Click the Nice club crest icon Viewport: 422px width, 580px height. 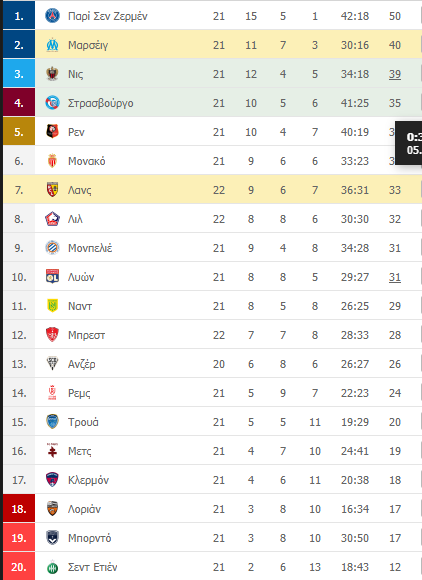pyautogui.click(x=53, y=74)
